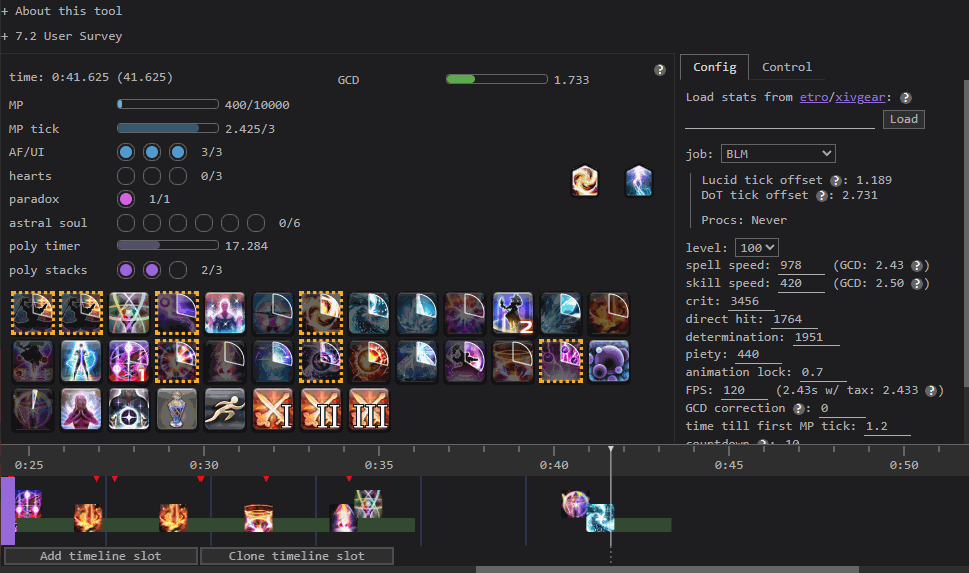Click the pink praying figure Lucid Dreaming icon
The height and width of the screenshot is (573, 969).
point(79,409)
